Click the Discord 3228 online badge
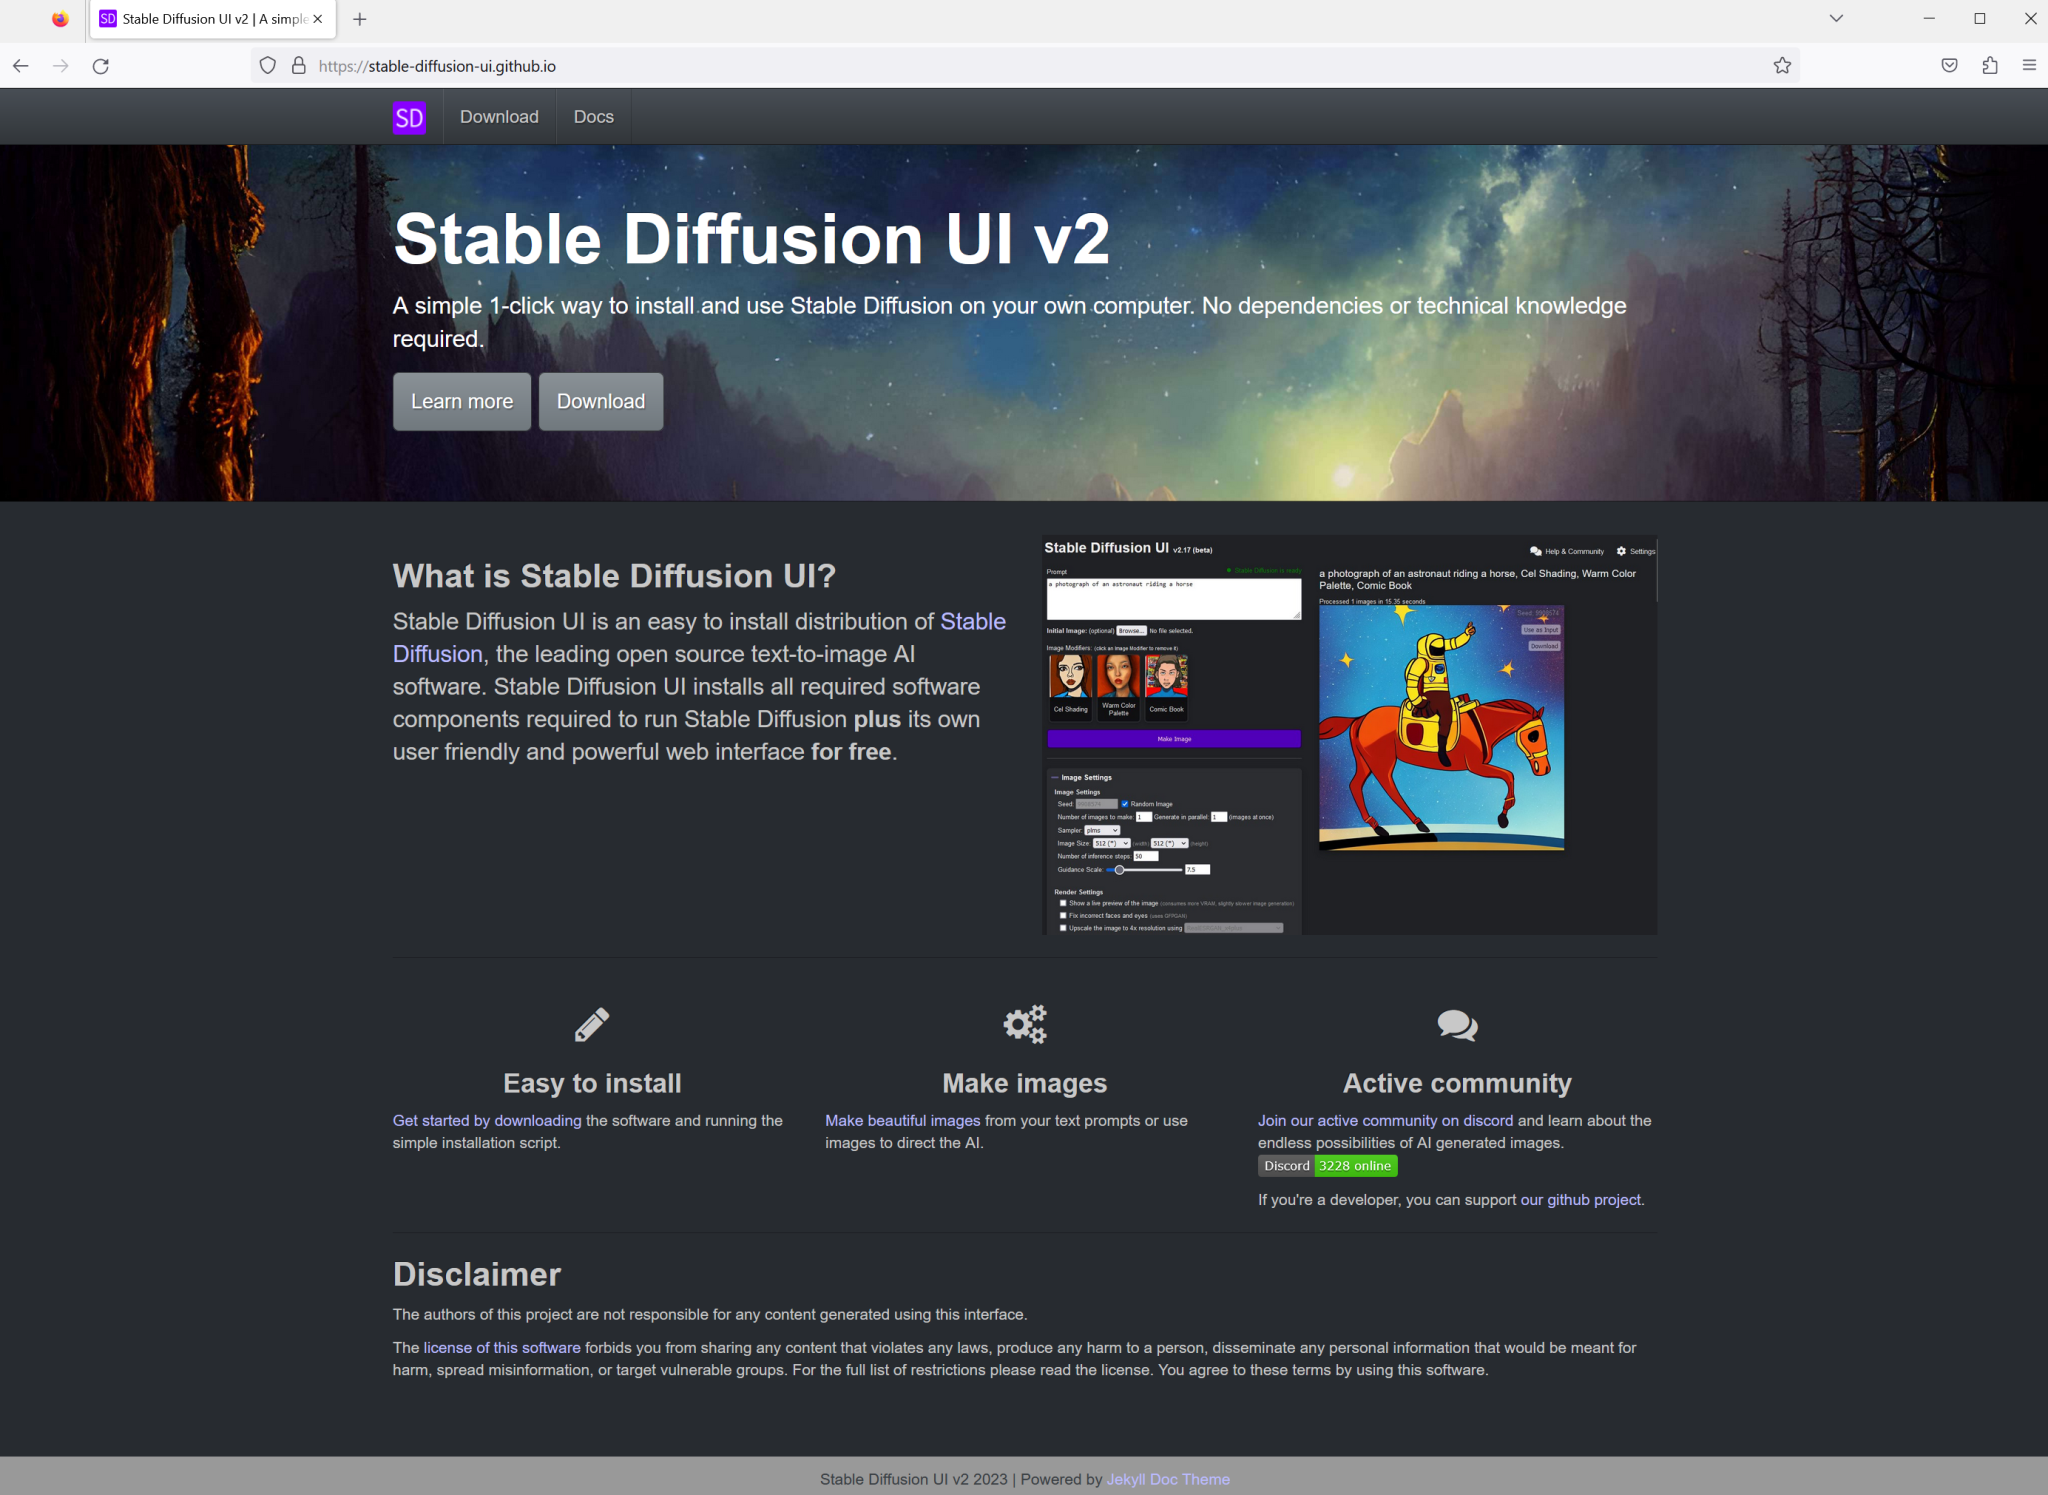 tap(1327, 1166)
